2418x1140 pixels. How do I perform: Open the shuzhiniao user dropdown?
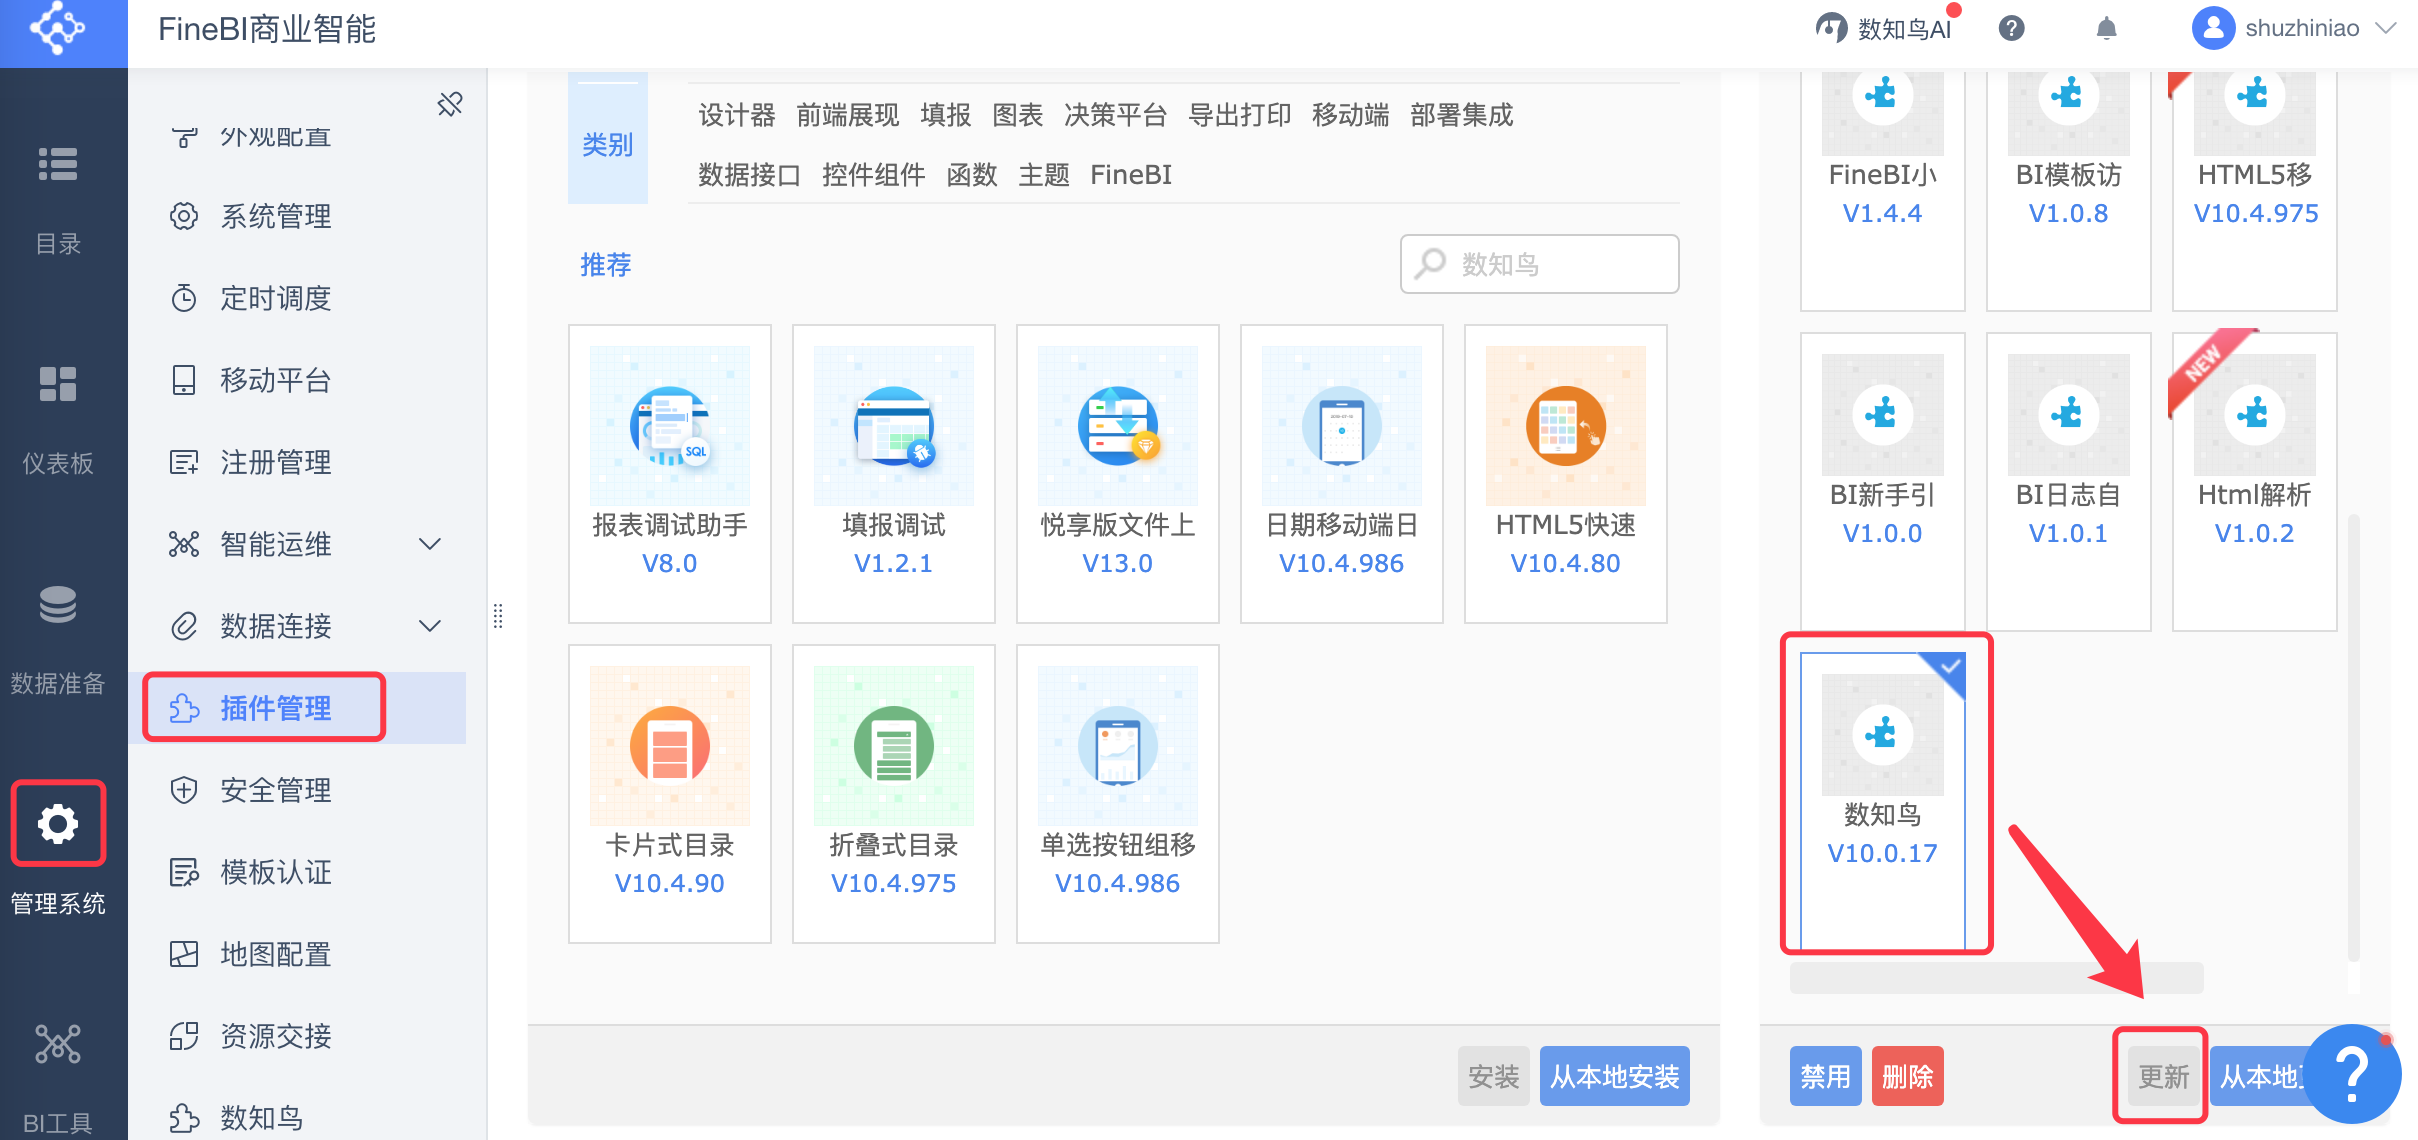tap(2300, 29)
